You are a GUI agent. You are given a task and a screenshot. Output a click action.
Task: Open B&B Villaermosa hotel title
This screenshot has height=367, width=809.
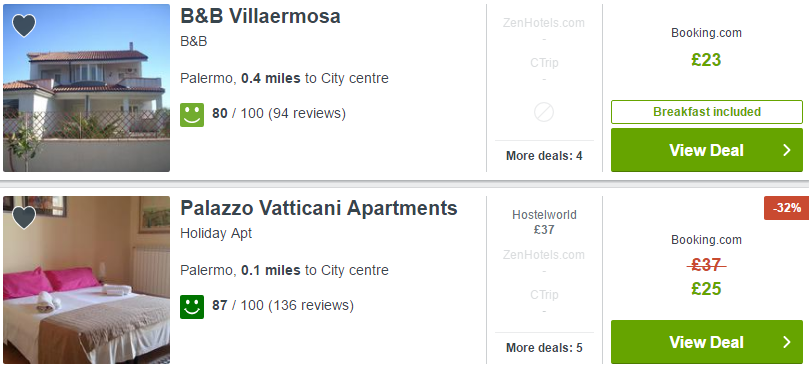coord(260,16)
